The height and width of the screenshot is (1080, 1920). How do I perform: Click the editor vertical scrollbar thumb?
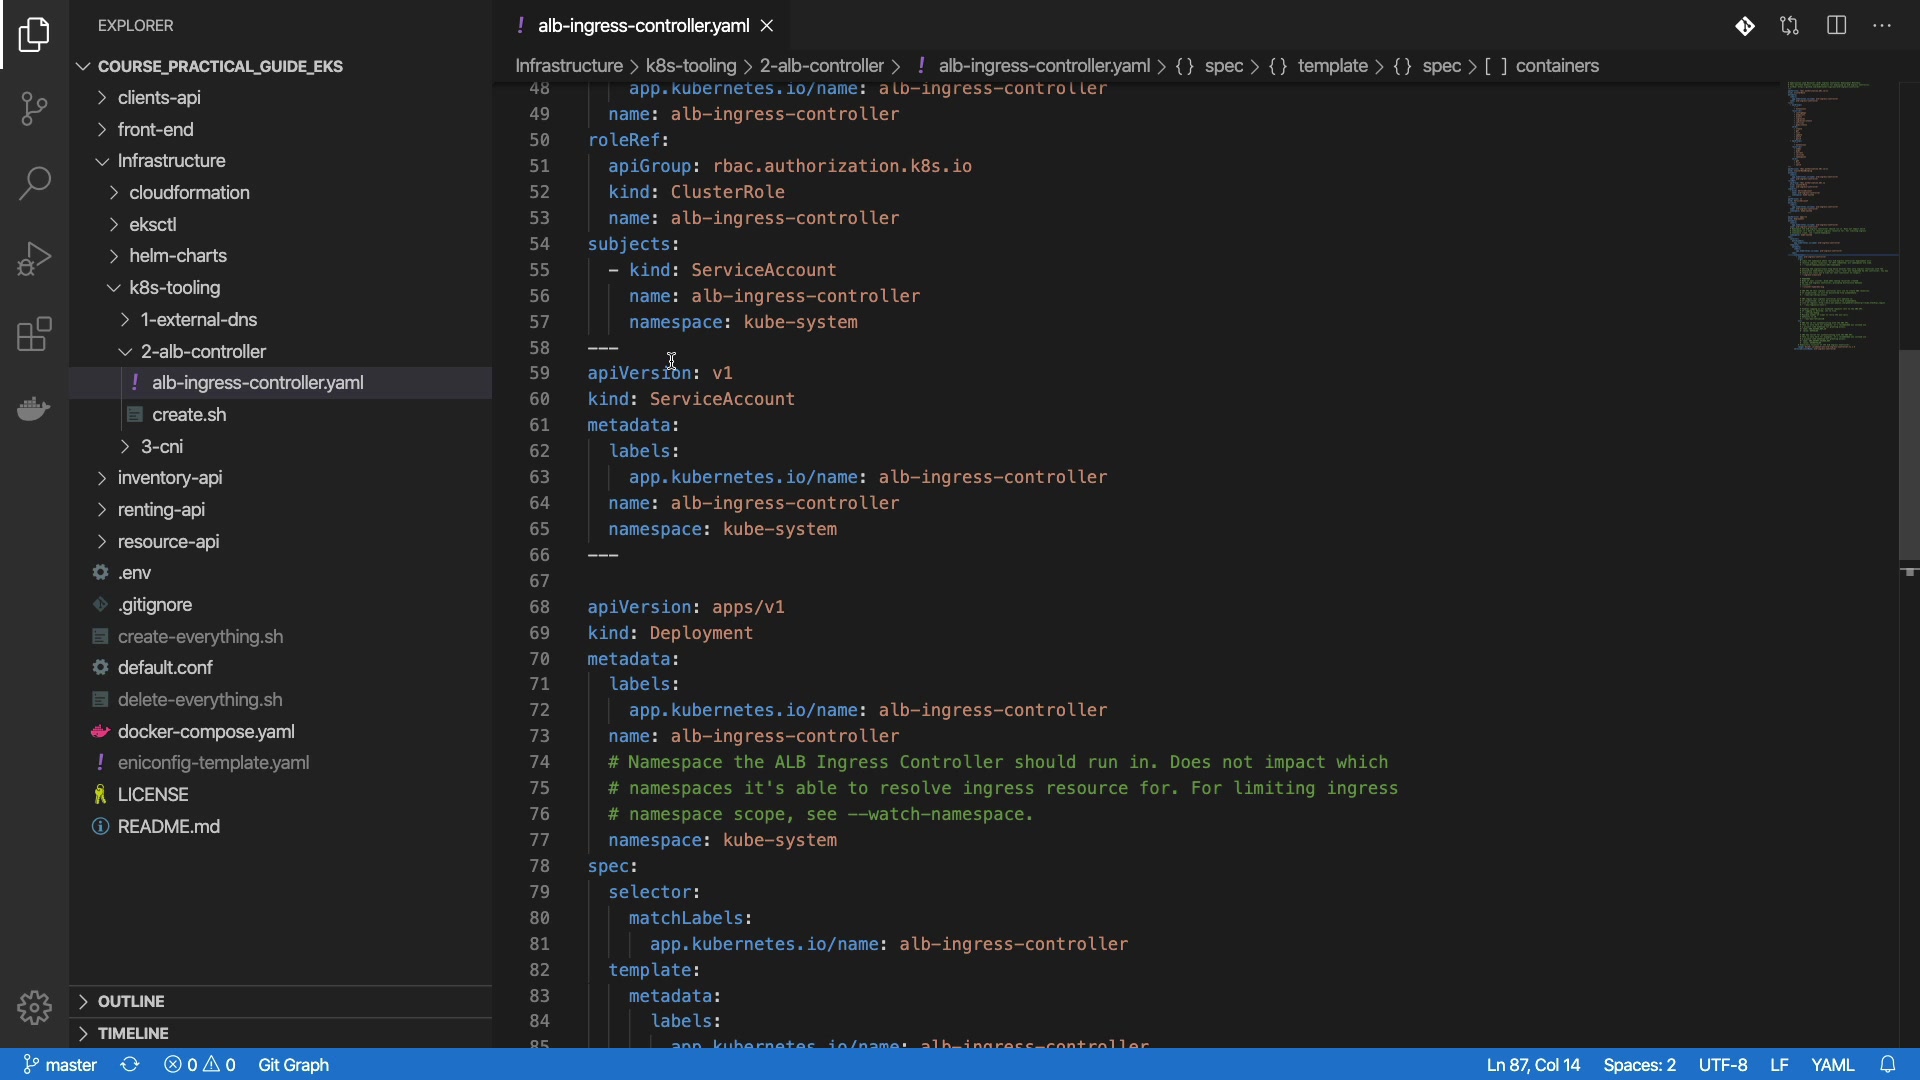pos(1908,455)
